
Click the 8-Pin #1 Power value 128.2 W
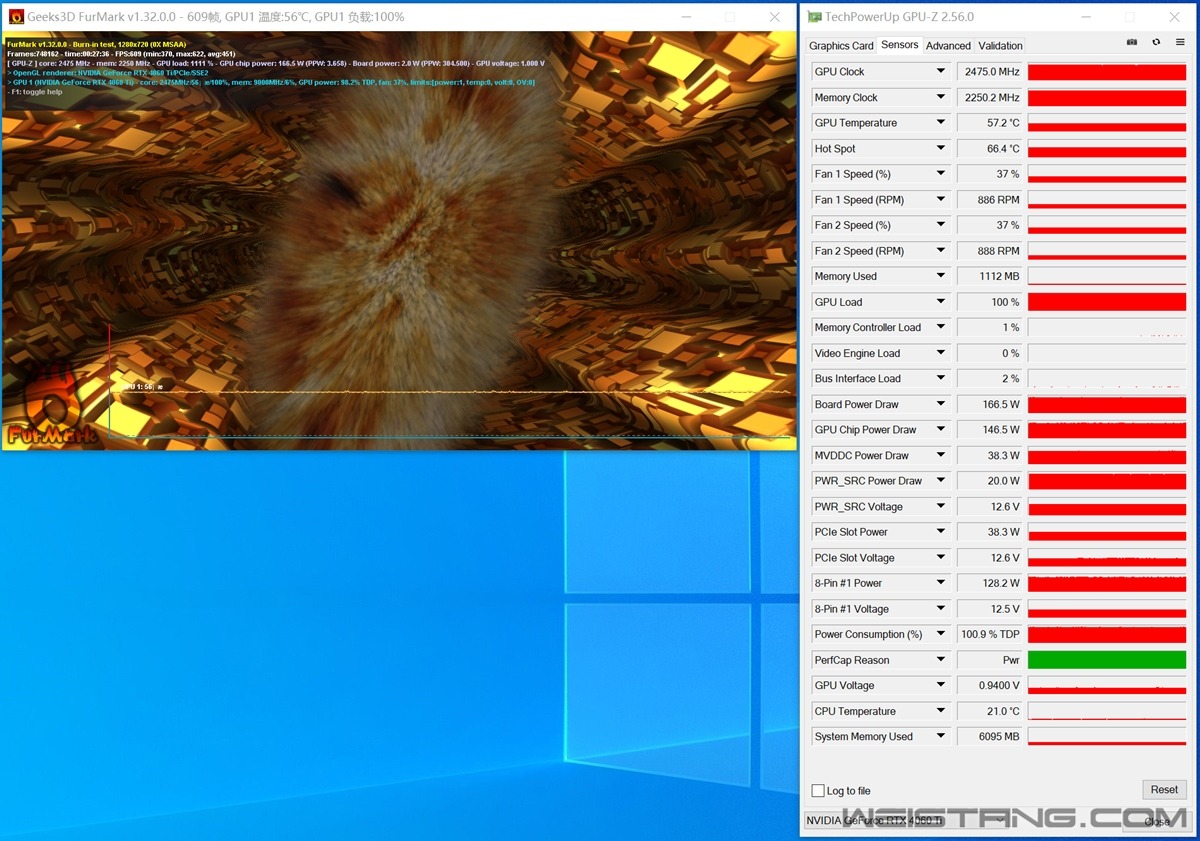coord(990,583)
